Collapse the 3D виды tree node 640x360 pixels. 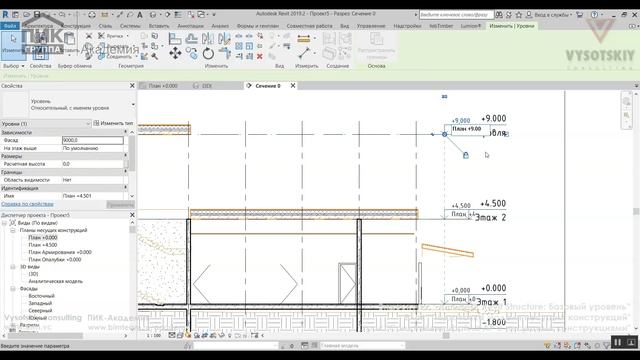point(13,267)
